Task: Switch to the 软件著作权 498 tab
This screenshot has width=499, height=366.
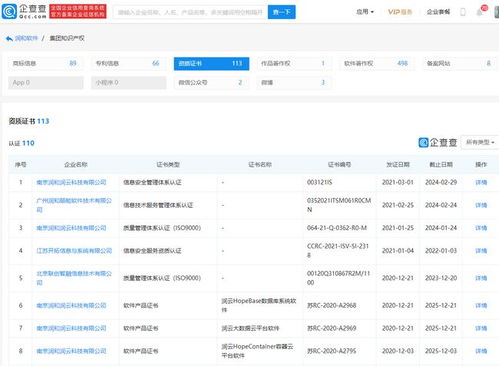Action: click(377, 63)
